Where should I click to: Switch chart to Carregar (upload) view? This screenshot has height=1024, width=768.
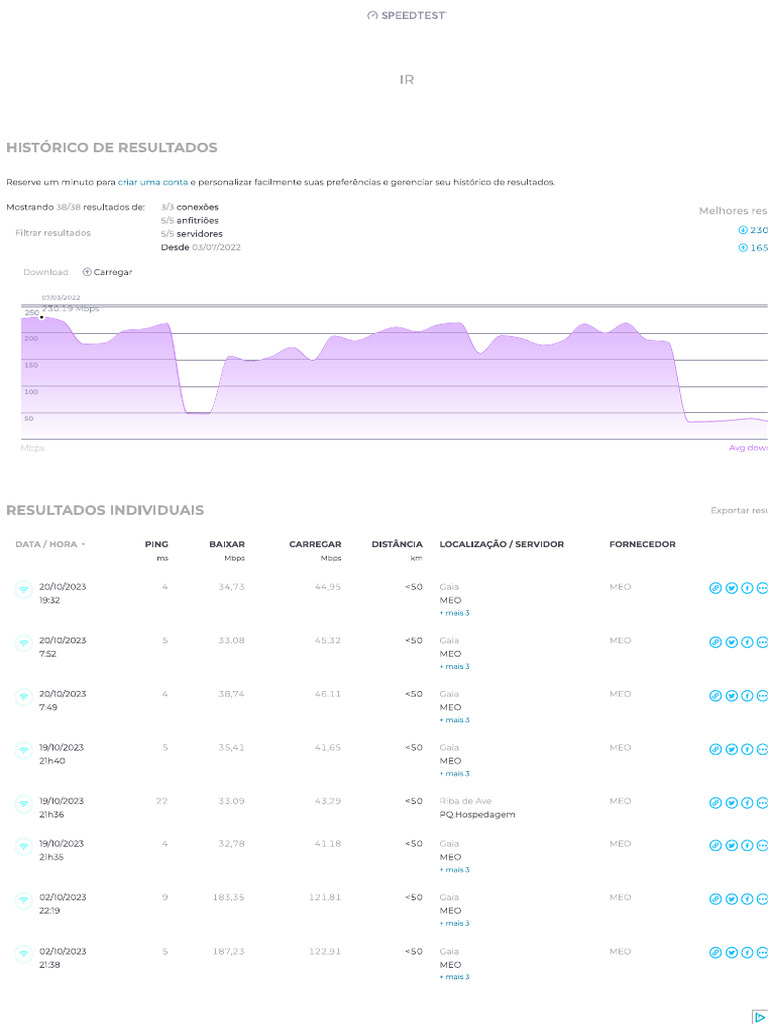[x=107, y=272]
